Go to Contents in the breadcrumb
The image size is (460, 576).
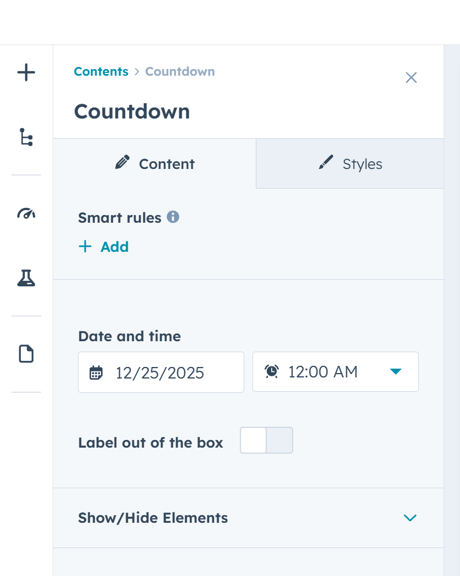tap(101, 71)
